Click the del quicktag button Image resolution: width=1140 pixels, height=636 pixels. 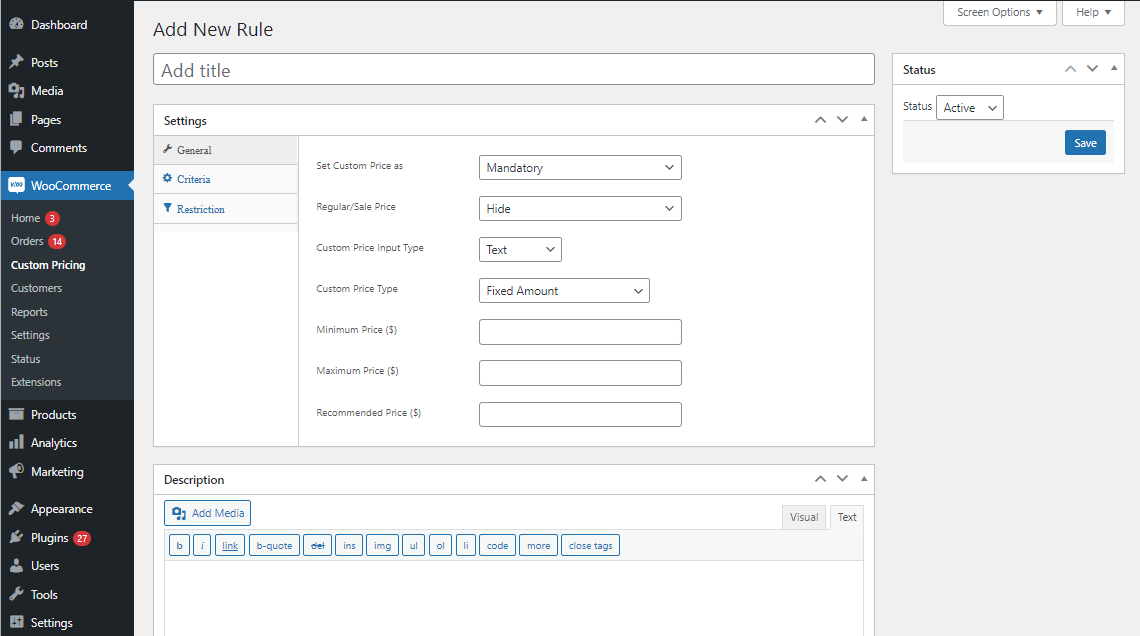coord(318,545)
